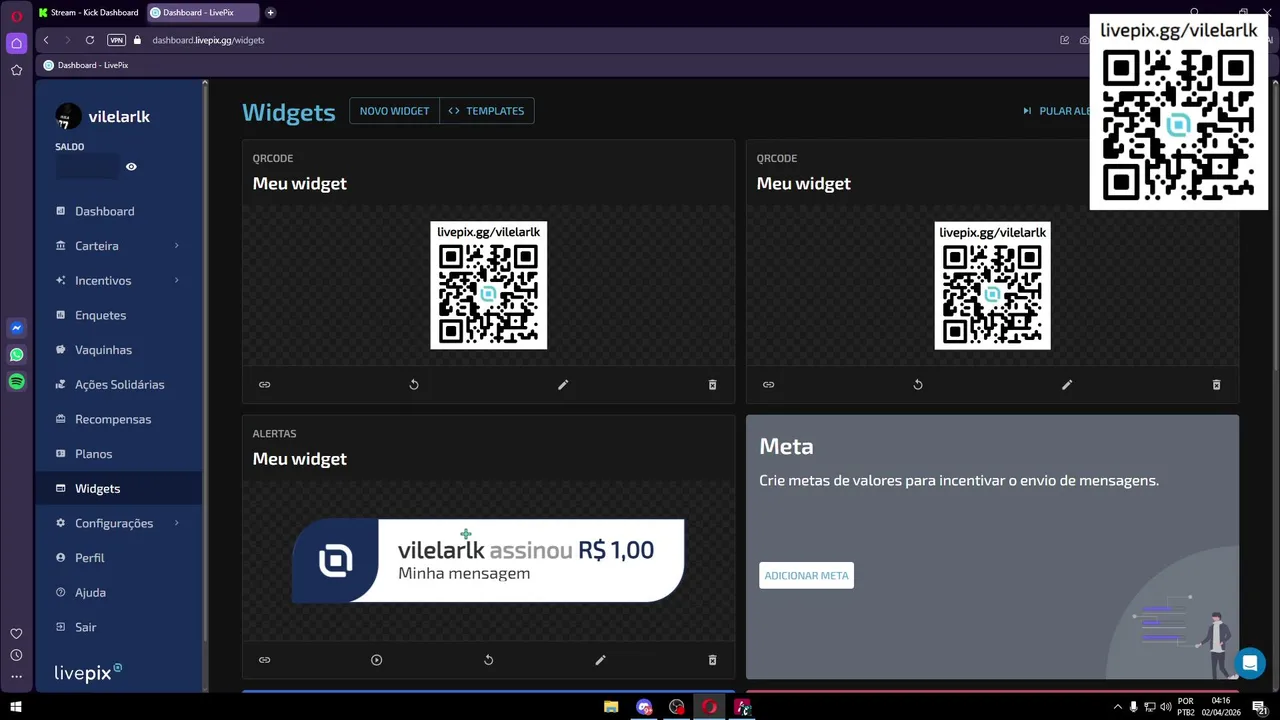This screenshot has height=720, width=1280.
Task: Copy link of ALERTAS widget
Action: click(265, 660)
